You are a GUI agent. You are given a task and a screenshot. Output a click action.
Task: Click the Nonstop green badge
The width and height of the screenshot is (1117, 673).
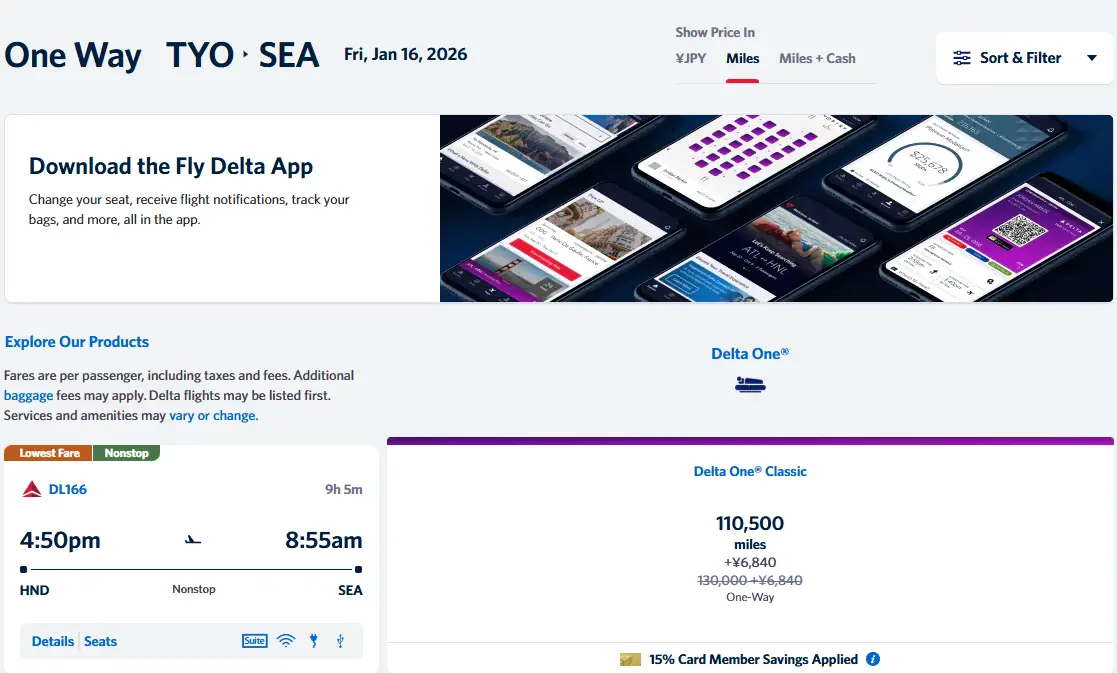[x=126, y=453]
